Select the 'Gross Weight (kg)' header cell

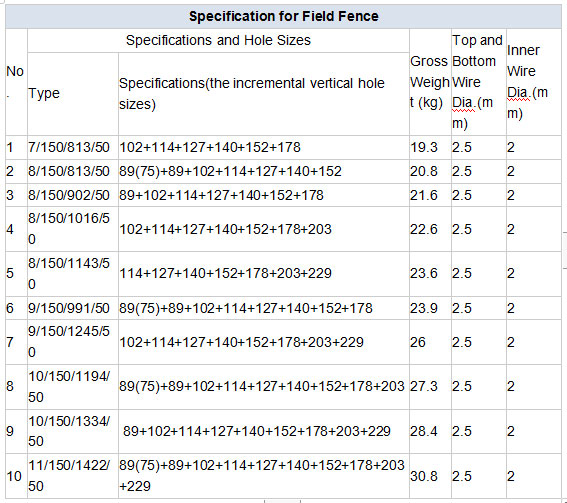click(430, 82)
